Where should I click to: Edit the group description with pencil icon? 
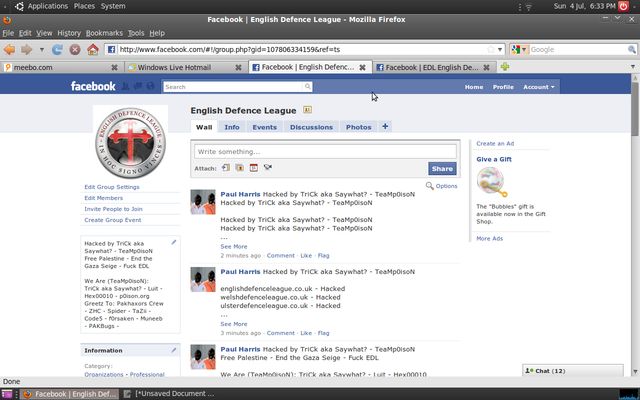pyautogui.click(x=174, y=242)
